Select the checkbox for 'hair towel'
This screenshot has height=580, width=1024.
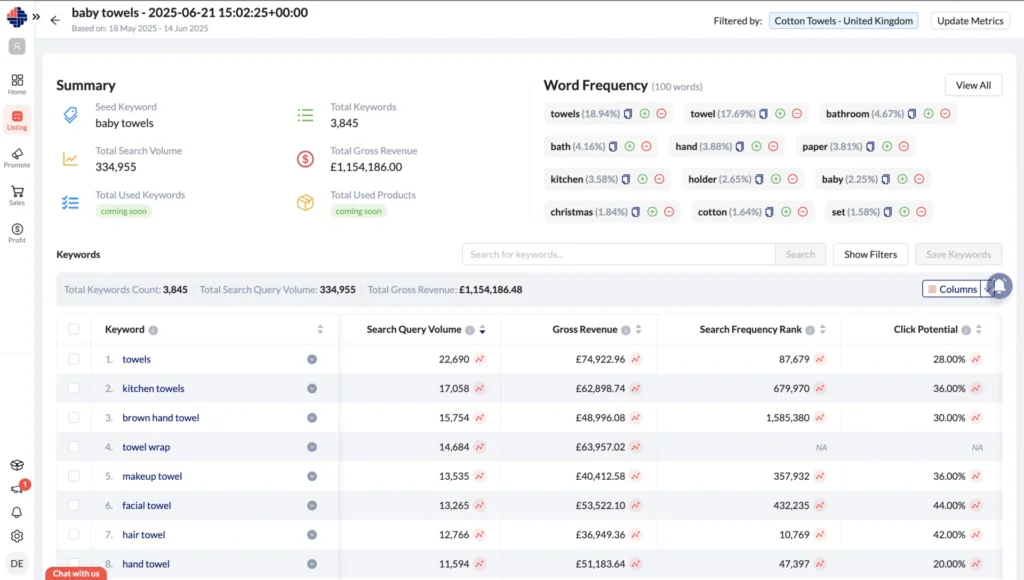(x=74, y=534)
